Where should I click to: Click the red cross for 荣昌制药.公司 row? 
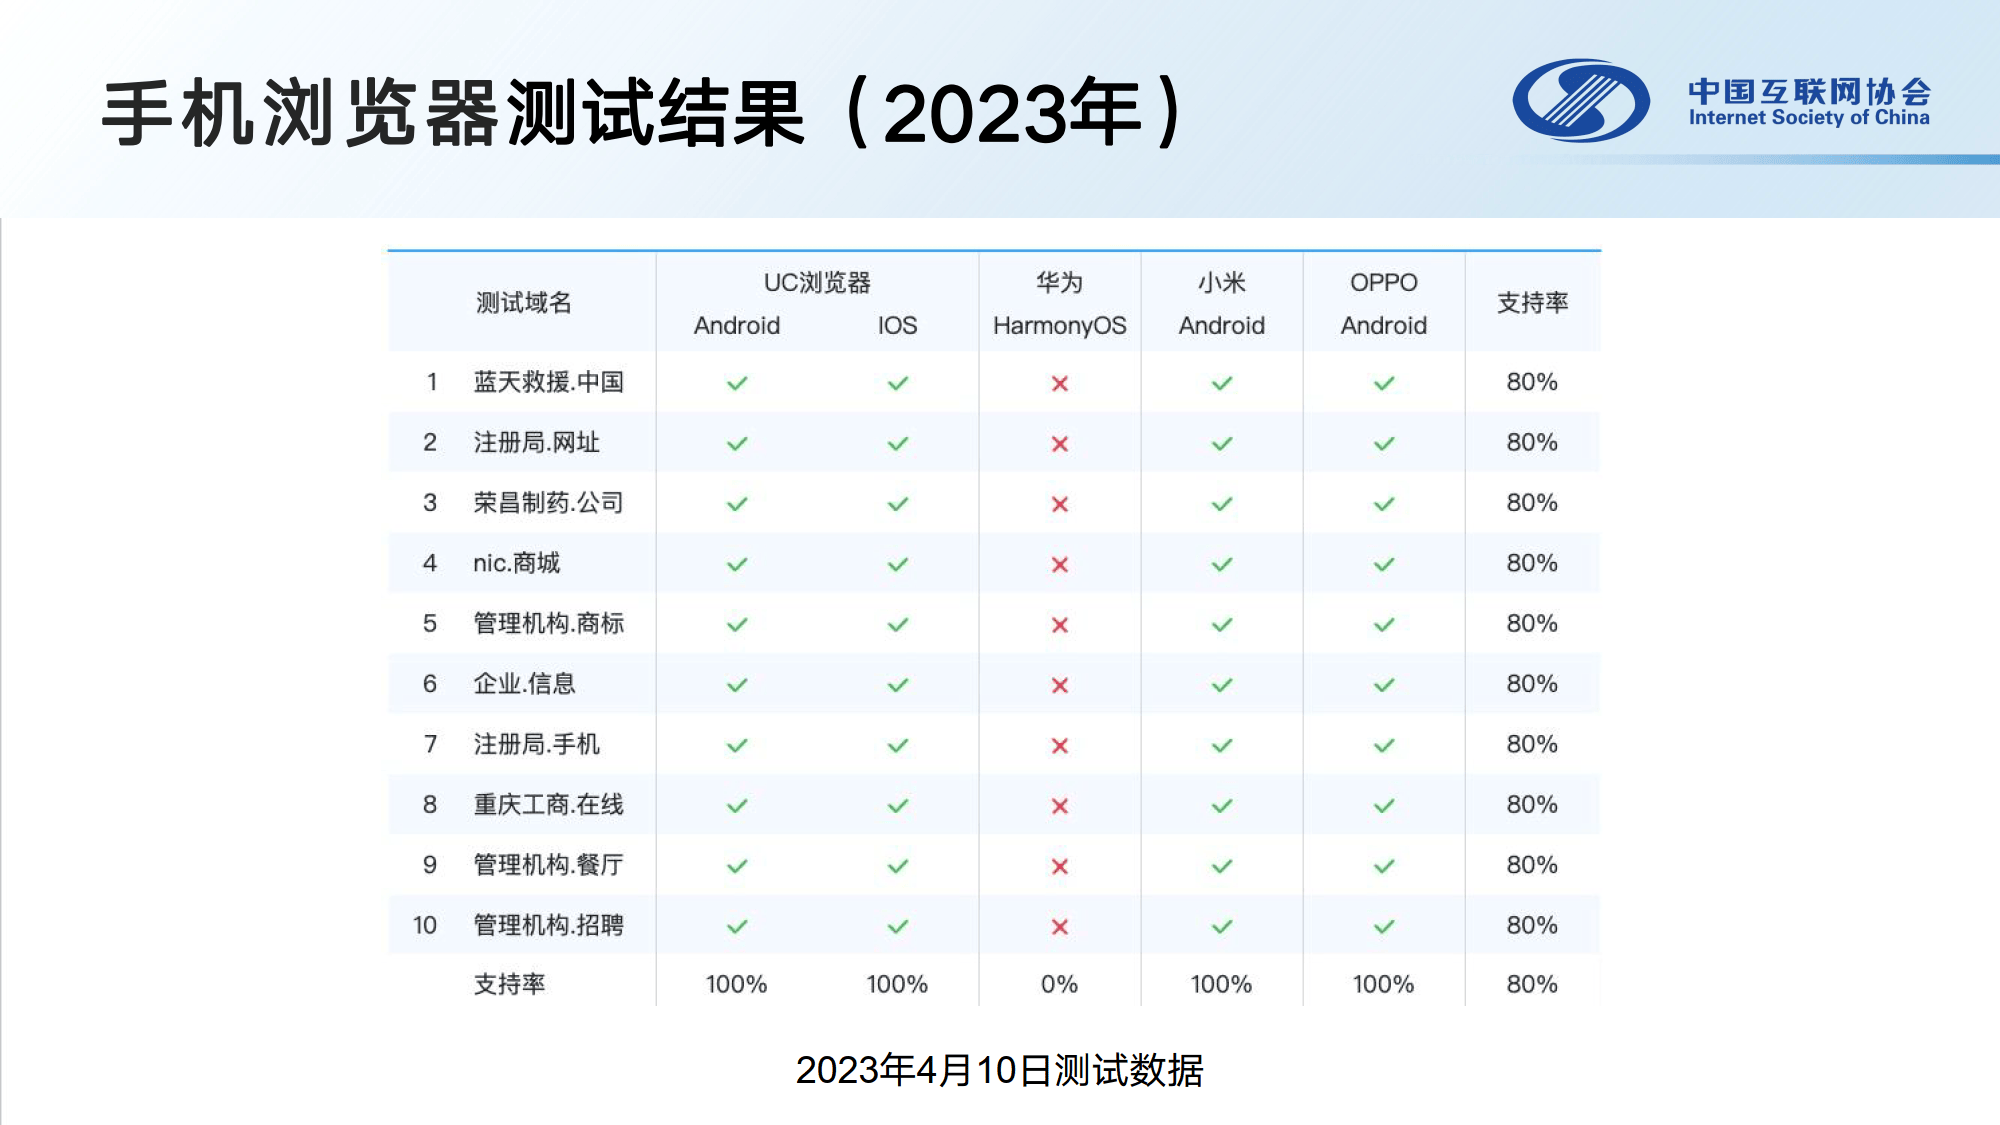[x=1060, y=504]
